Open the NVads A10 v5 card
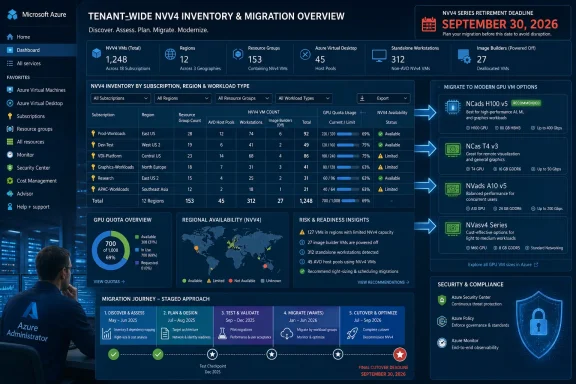This screenshot has width=576, height=384. click(x=503, y=195)
